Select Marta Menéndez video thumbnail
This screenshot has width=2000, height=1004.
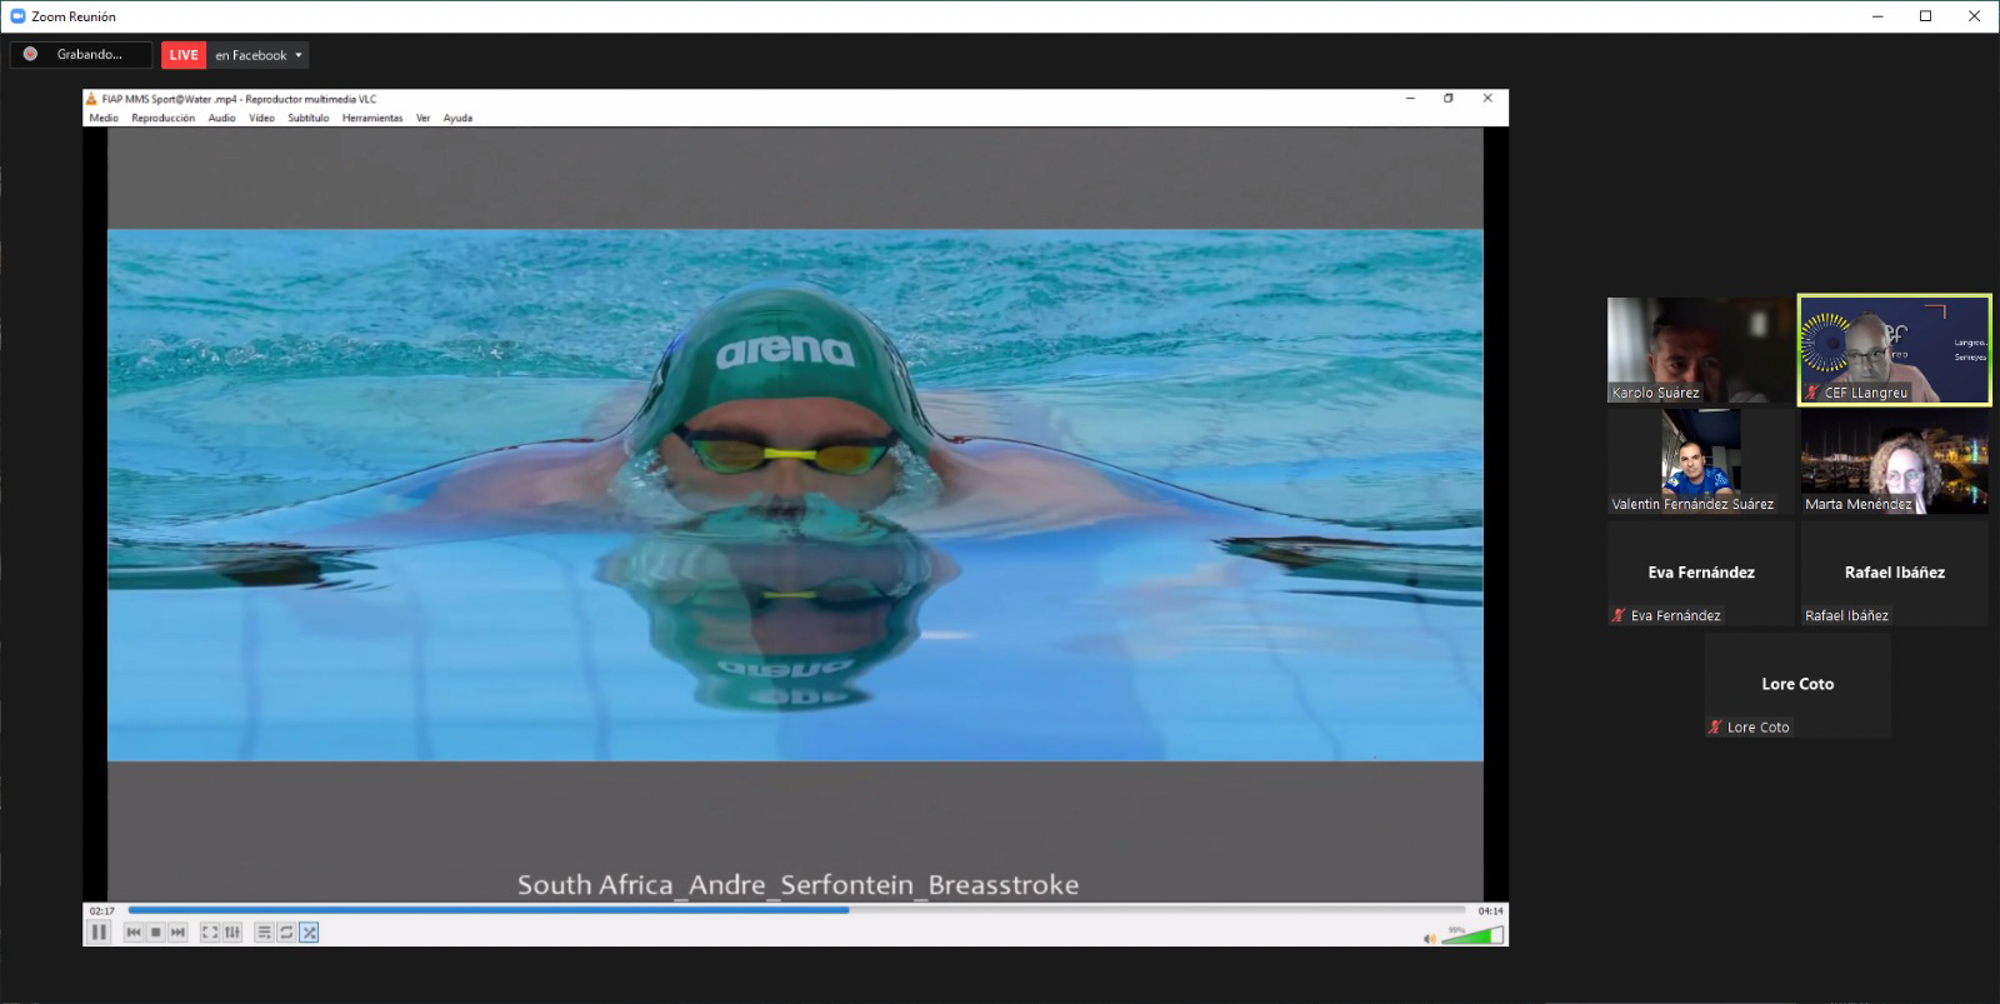(x=1894, y=461)
